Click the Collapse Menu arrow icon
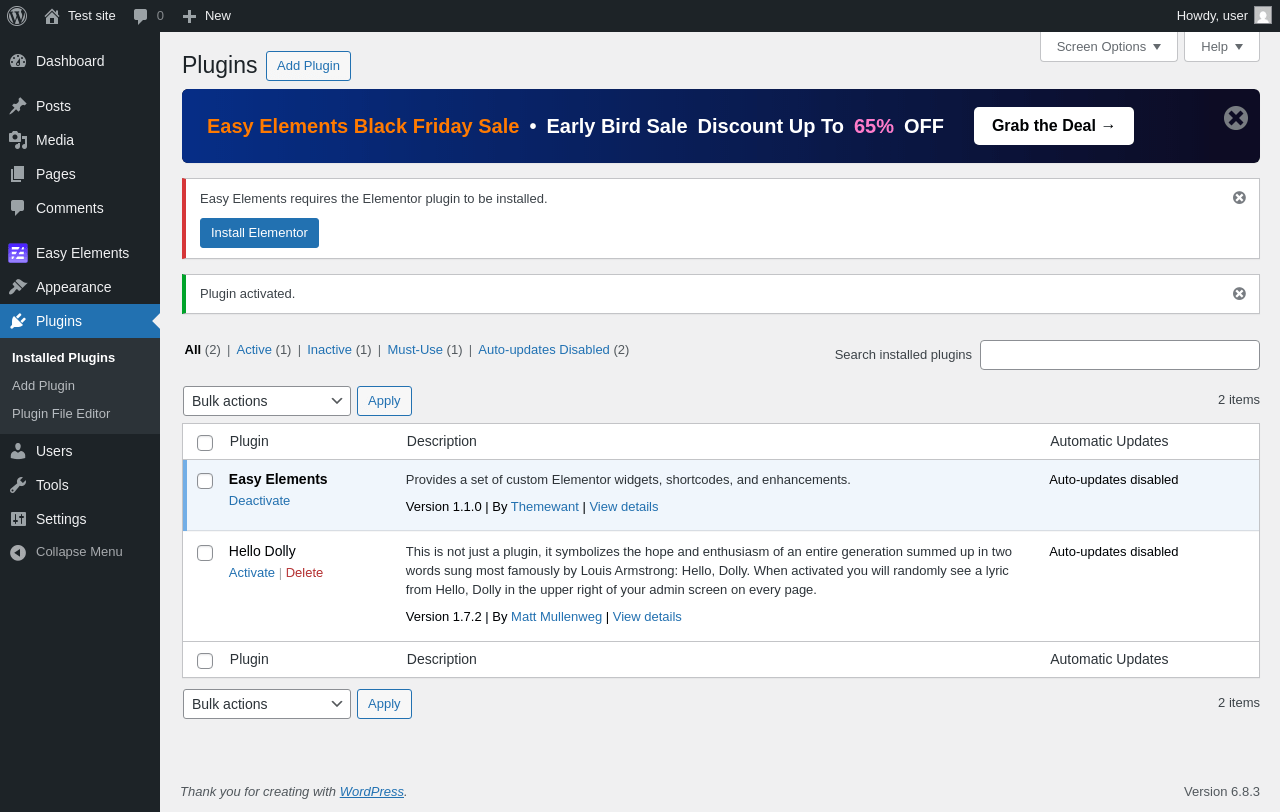 click(18, 552)
